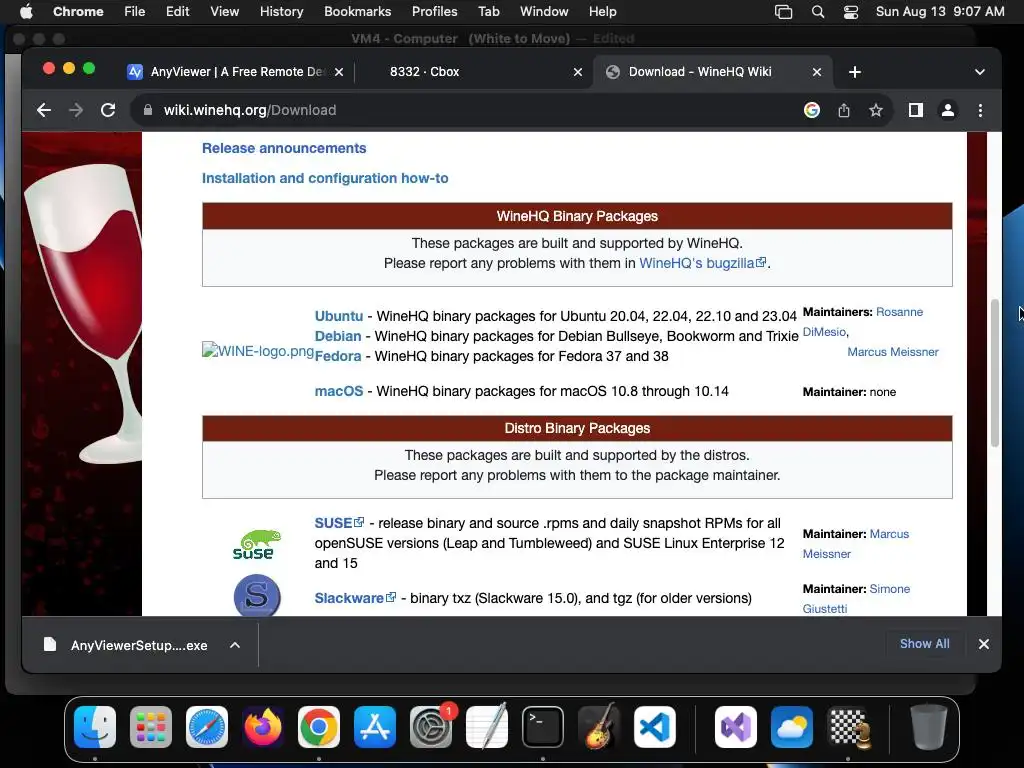
Task: Open Control Center in menu bar
Action: click(x=850, y=11)
